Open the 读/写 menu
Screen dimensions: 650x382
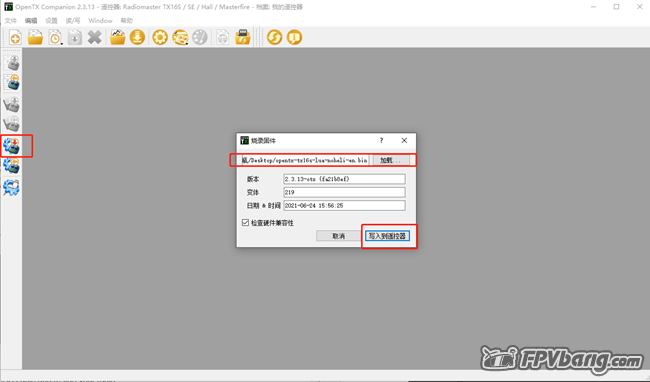click(73, 21)
